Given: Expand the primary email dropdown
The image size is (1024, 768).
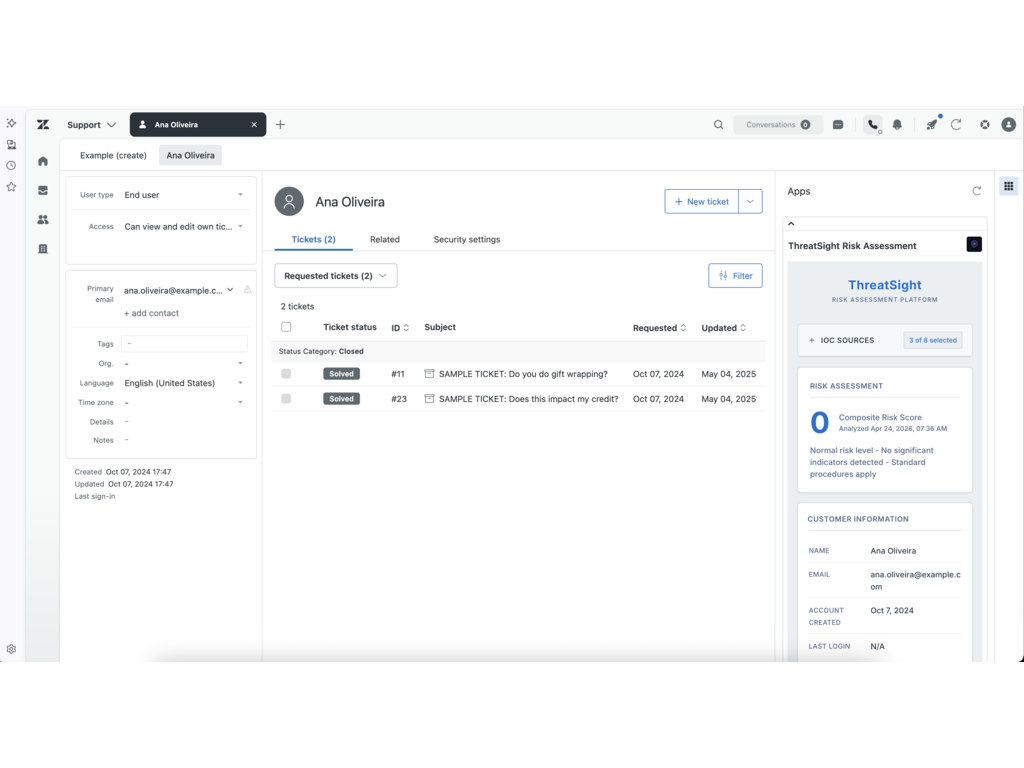Looking at the screenshot, I should tap(231, 290).
